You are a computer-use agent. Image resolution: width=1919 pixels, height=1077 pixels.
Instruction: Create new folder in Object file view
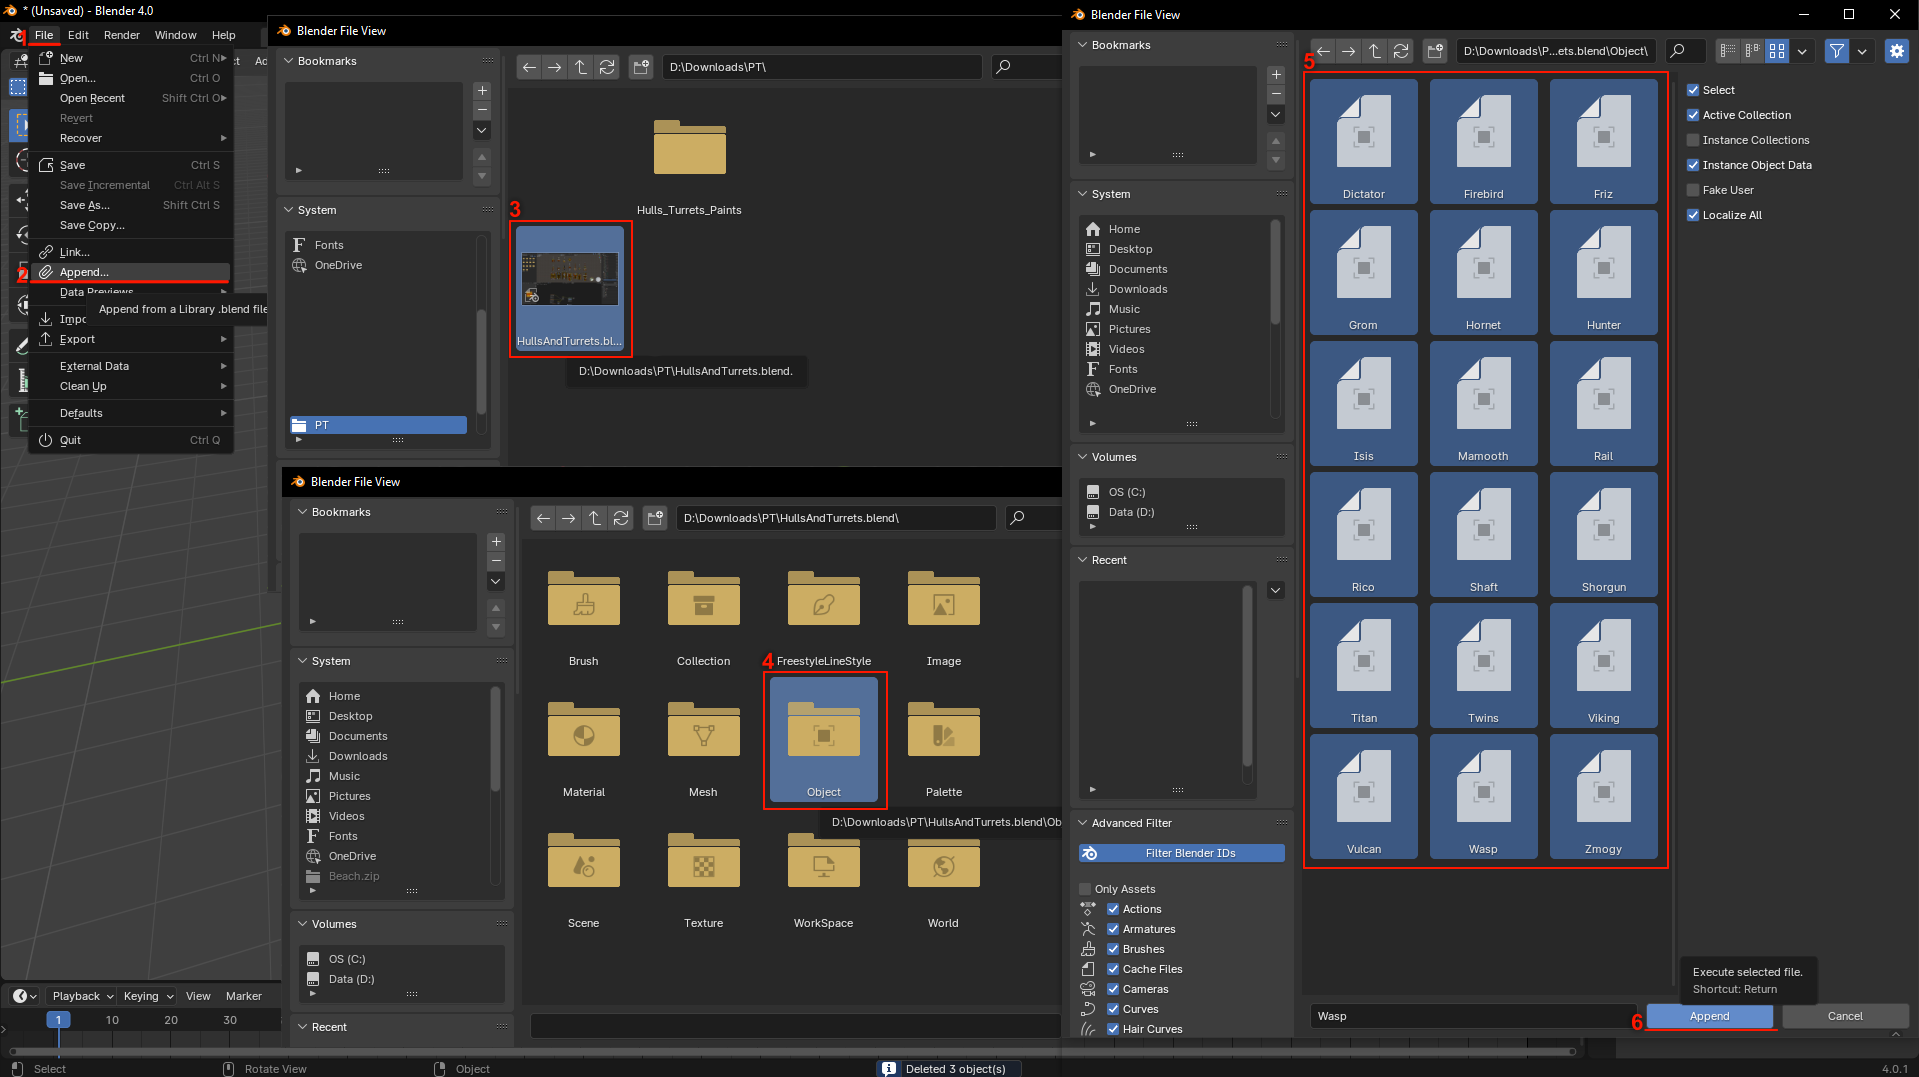[x=1435, y=51]
